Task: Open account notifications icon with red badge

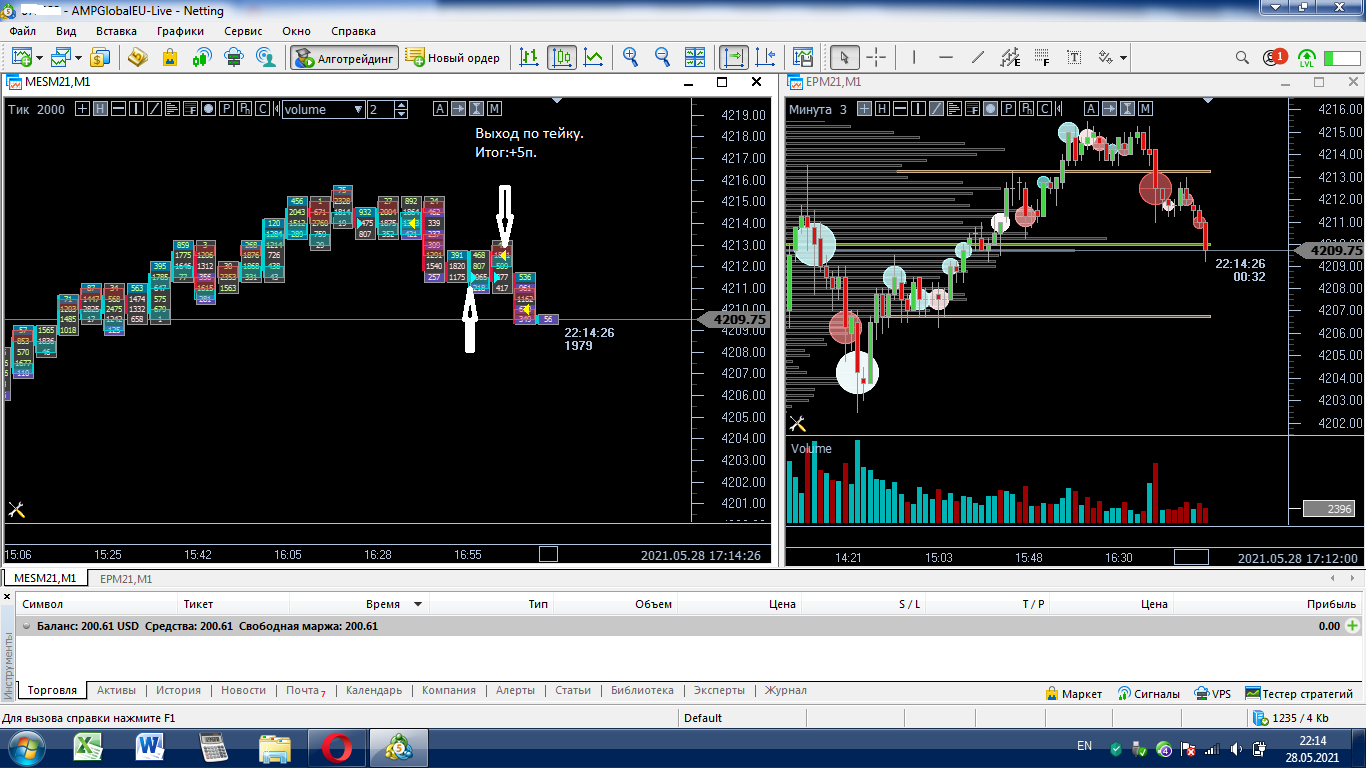Action: tap(1274, 57)
